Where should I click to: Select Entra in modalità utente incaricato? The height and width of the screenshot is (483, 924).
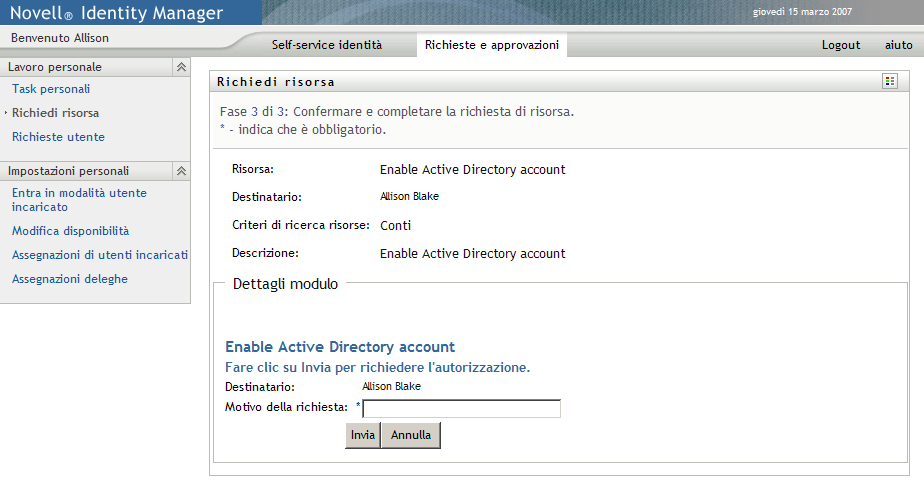[79, 200]
